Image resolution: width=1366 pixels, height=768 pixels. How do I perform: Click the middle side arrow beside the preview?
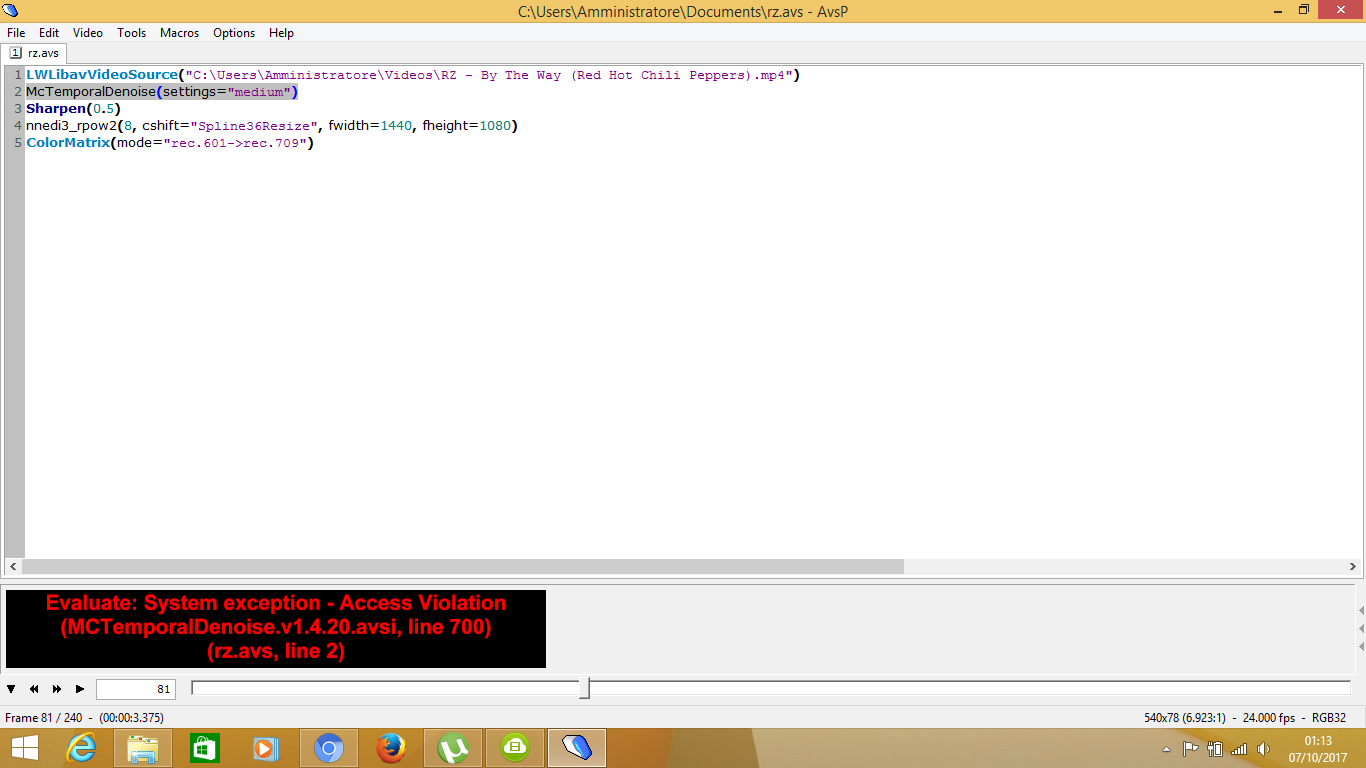[1361, 628]
